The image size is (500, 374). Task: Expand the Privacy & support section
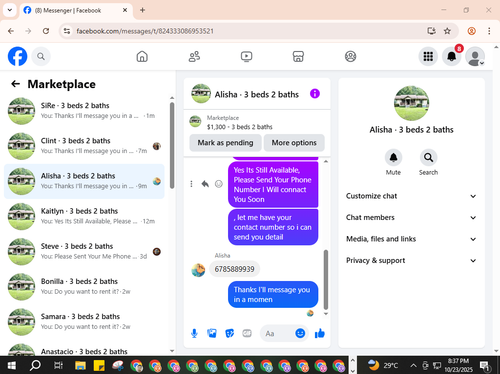click(411, 260)
